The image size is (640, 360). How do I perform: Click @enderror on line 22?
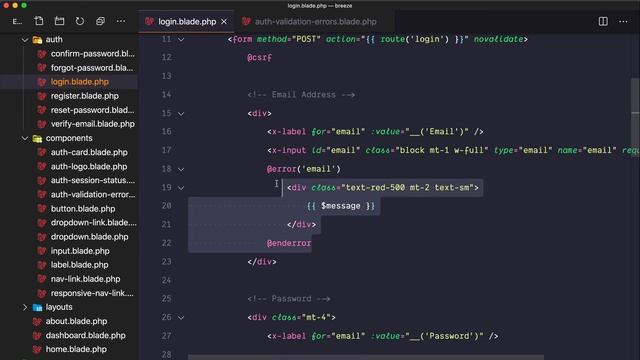(x=289, y=243)
